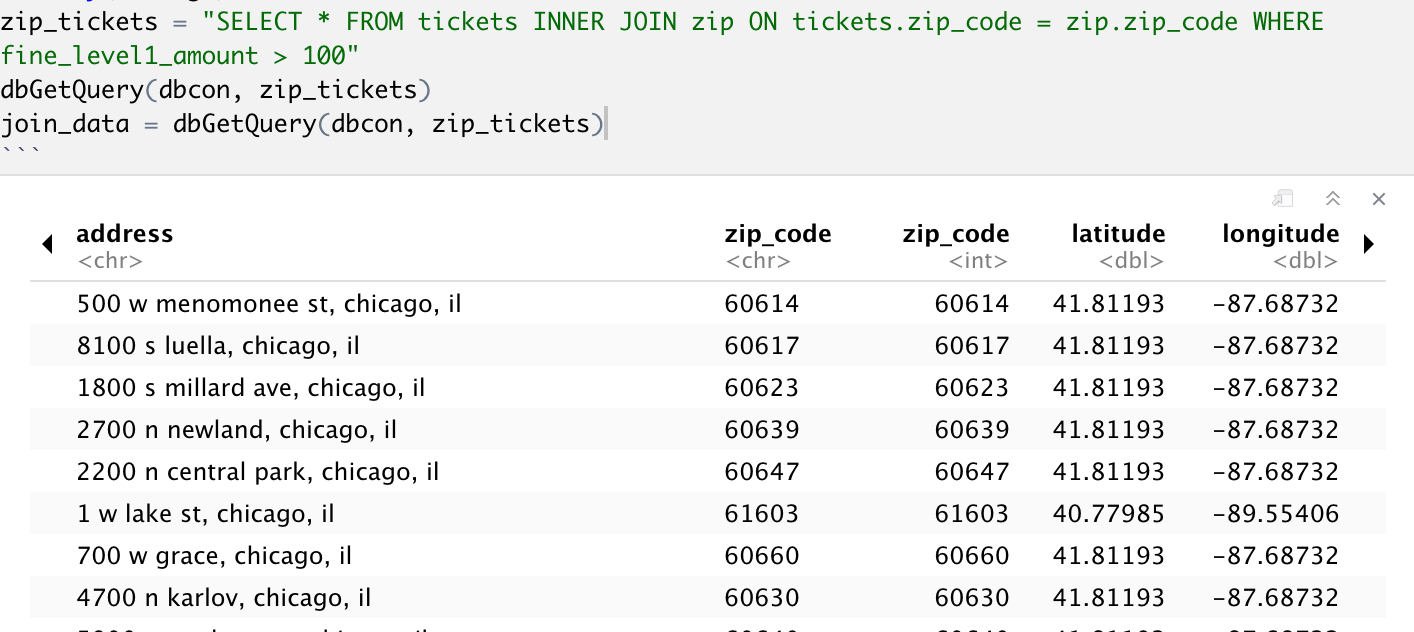Viewport: 1414px width, 632px height.
Task: Select address '8100 s luella, chicago, il'
Action: point(218,345)
